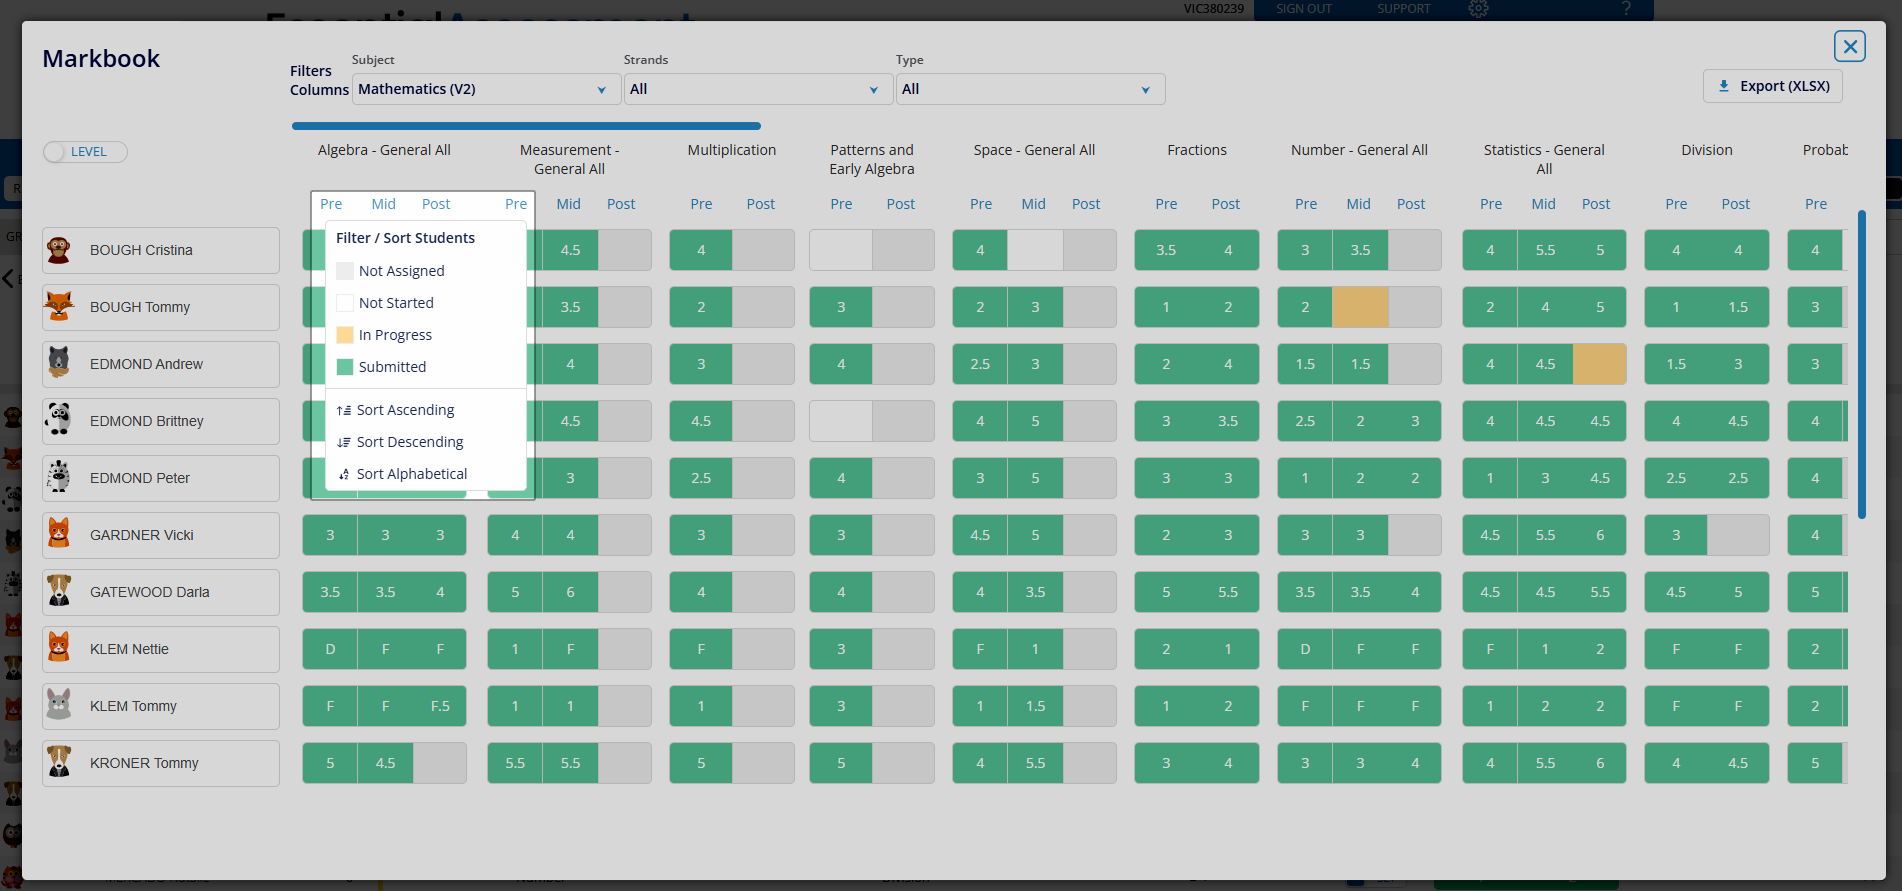Click BOUGH Tommy's fox avatar icon
This screenshot has height=891, width=1902.
[59, 307]
